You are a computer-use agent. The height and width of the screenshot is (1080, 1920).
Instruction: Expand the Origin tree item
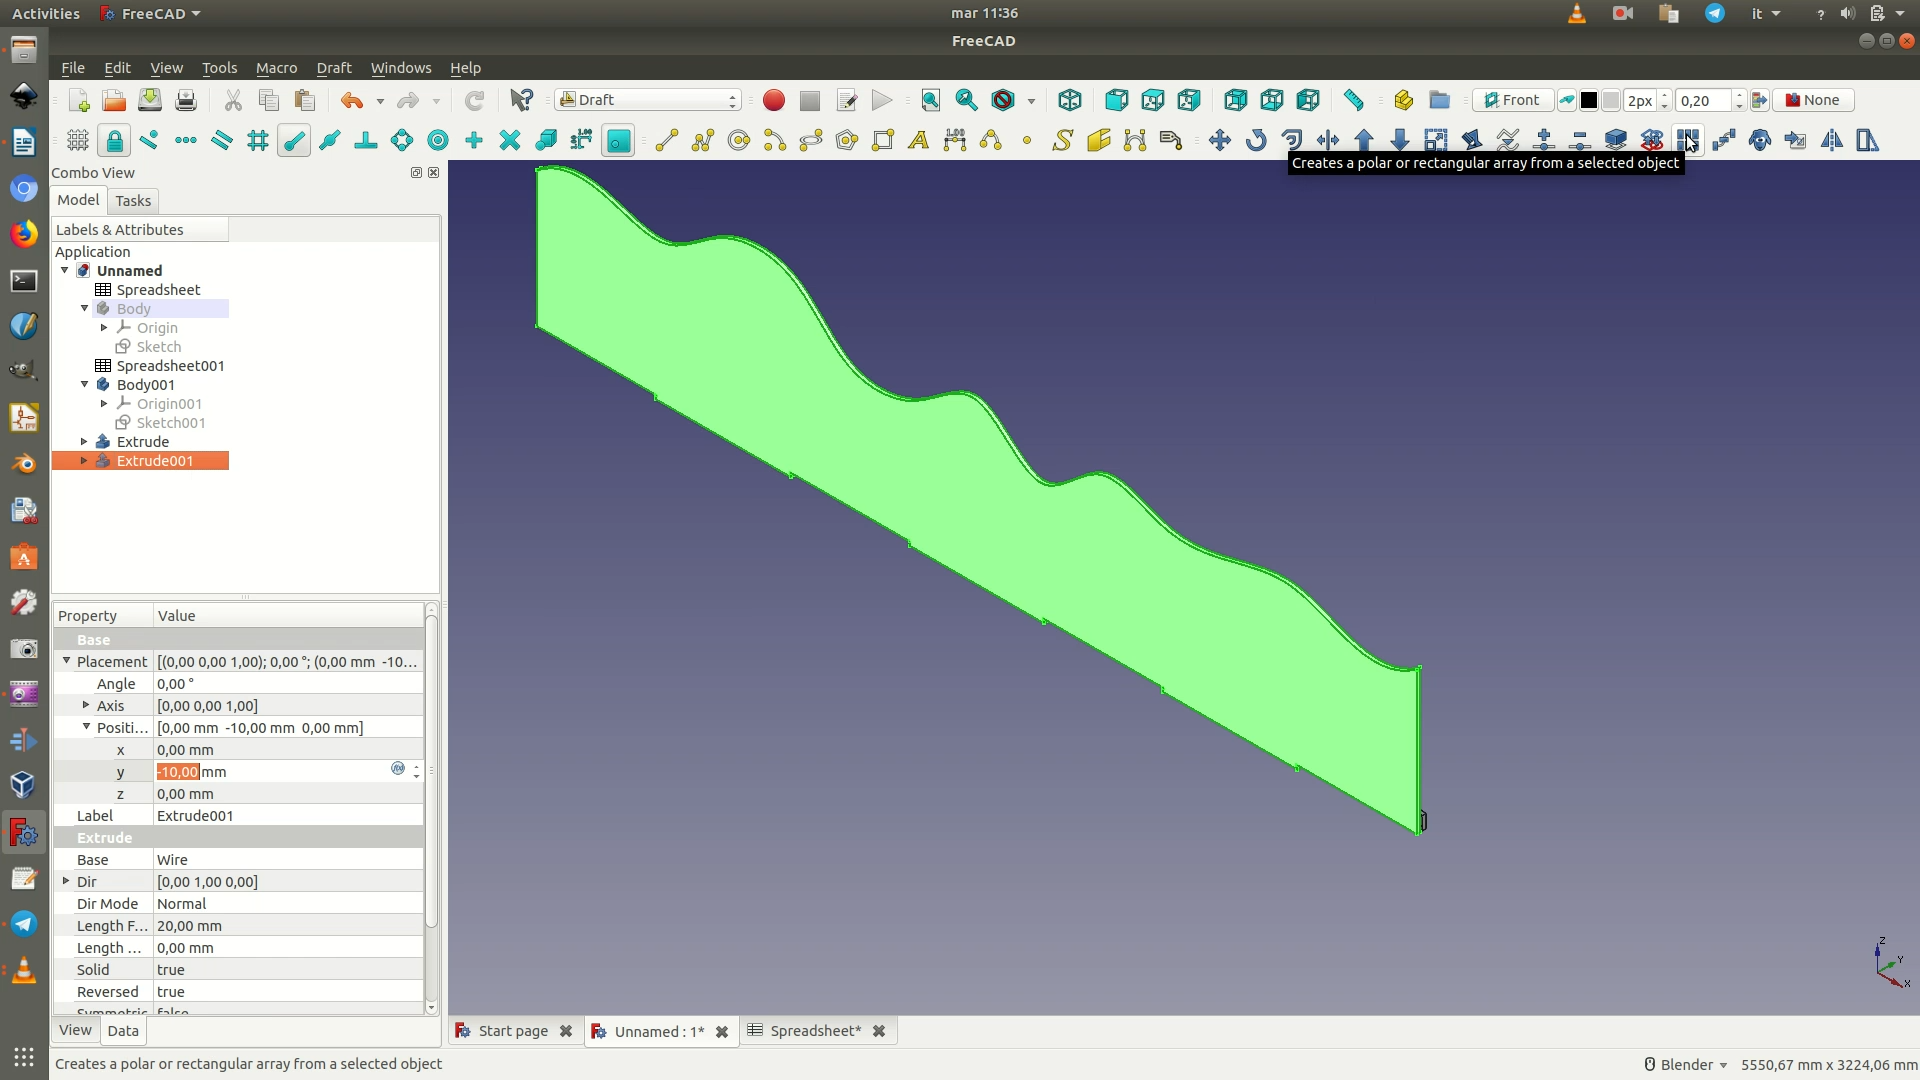pyautogui.click(x=104, y=327)
